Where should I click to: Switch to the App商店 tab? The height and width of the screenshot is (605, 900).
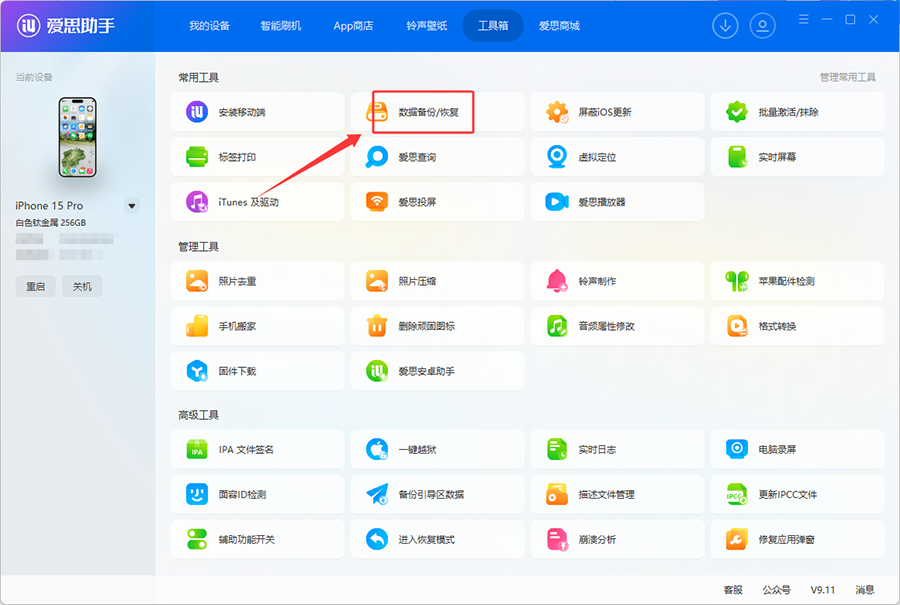pos(353,26)
